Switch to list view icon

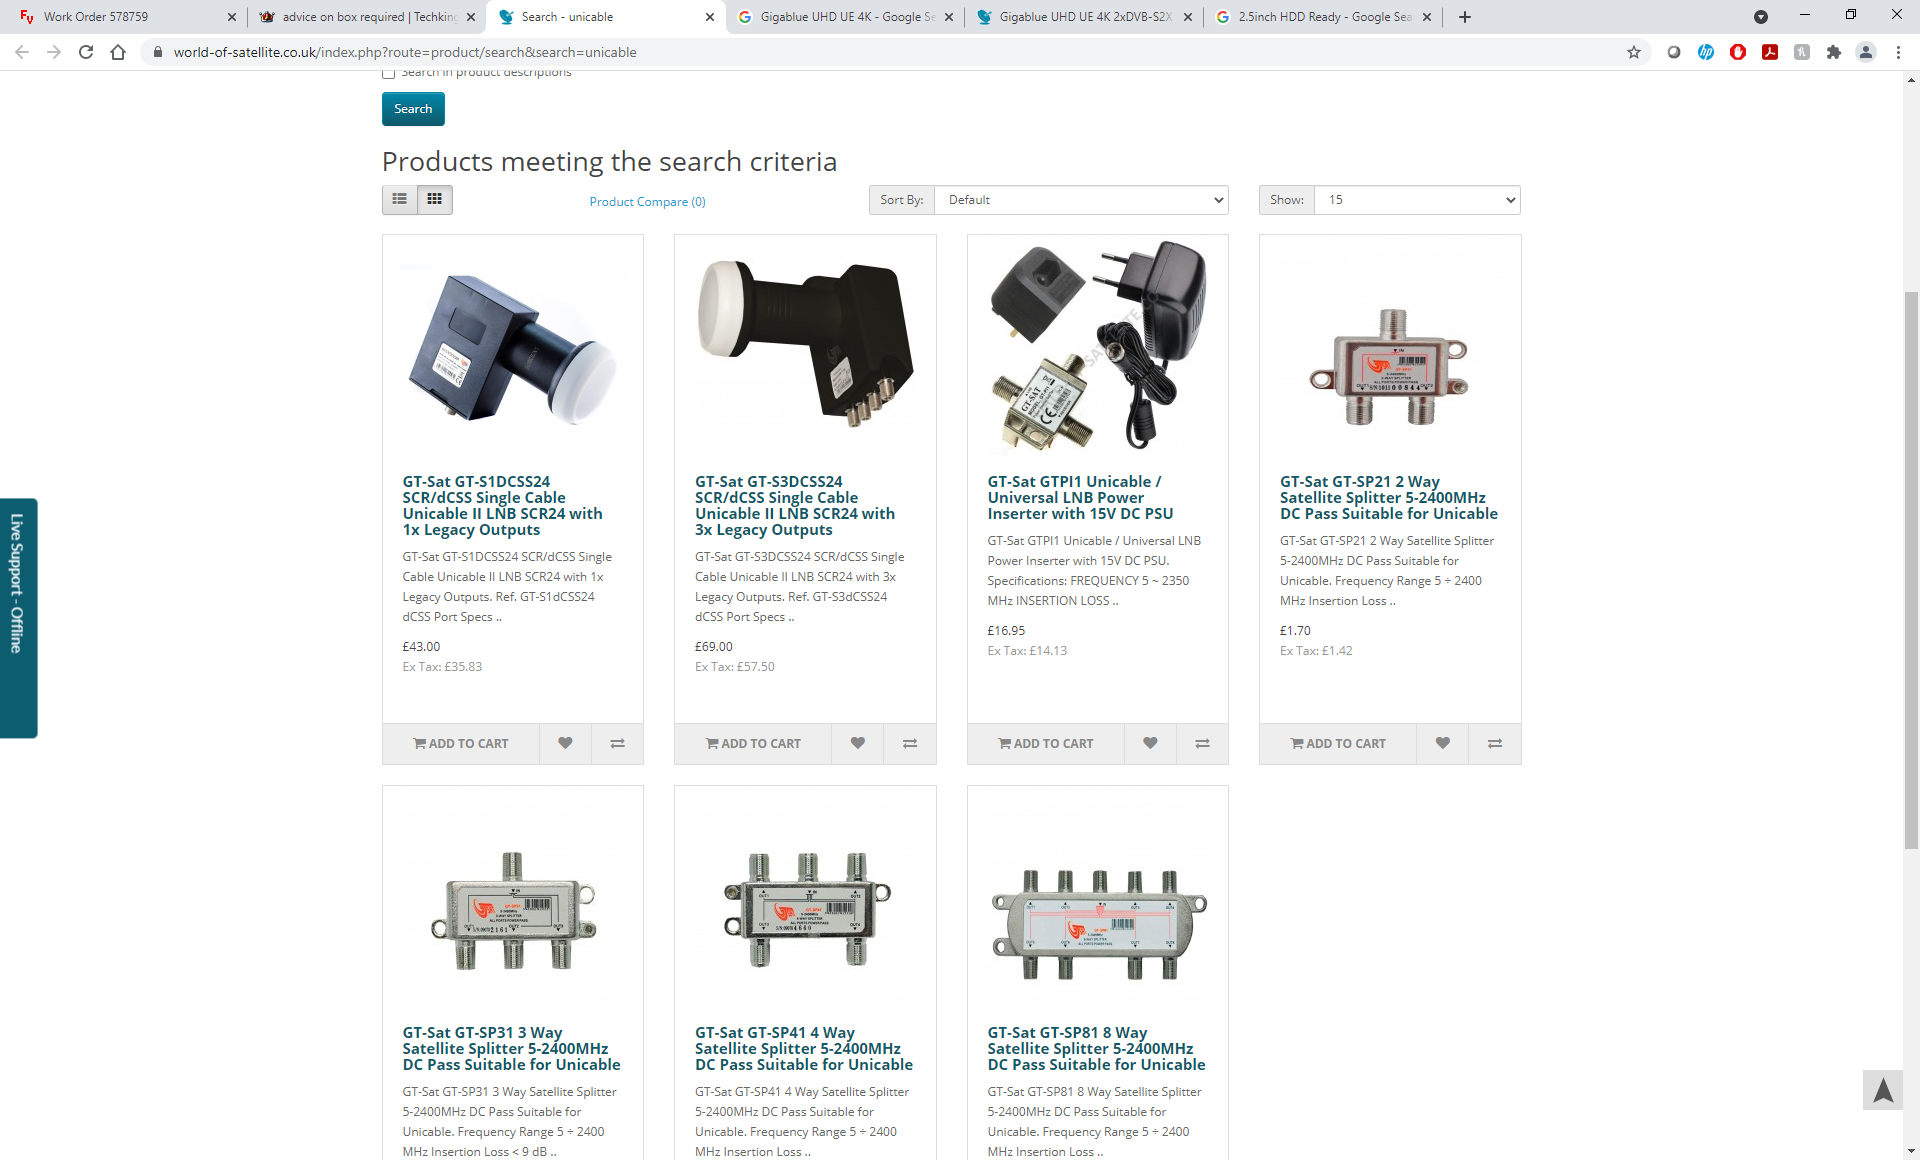click(399, 200)
